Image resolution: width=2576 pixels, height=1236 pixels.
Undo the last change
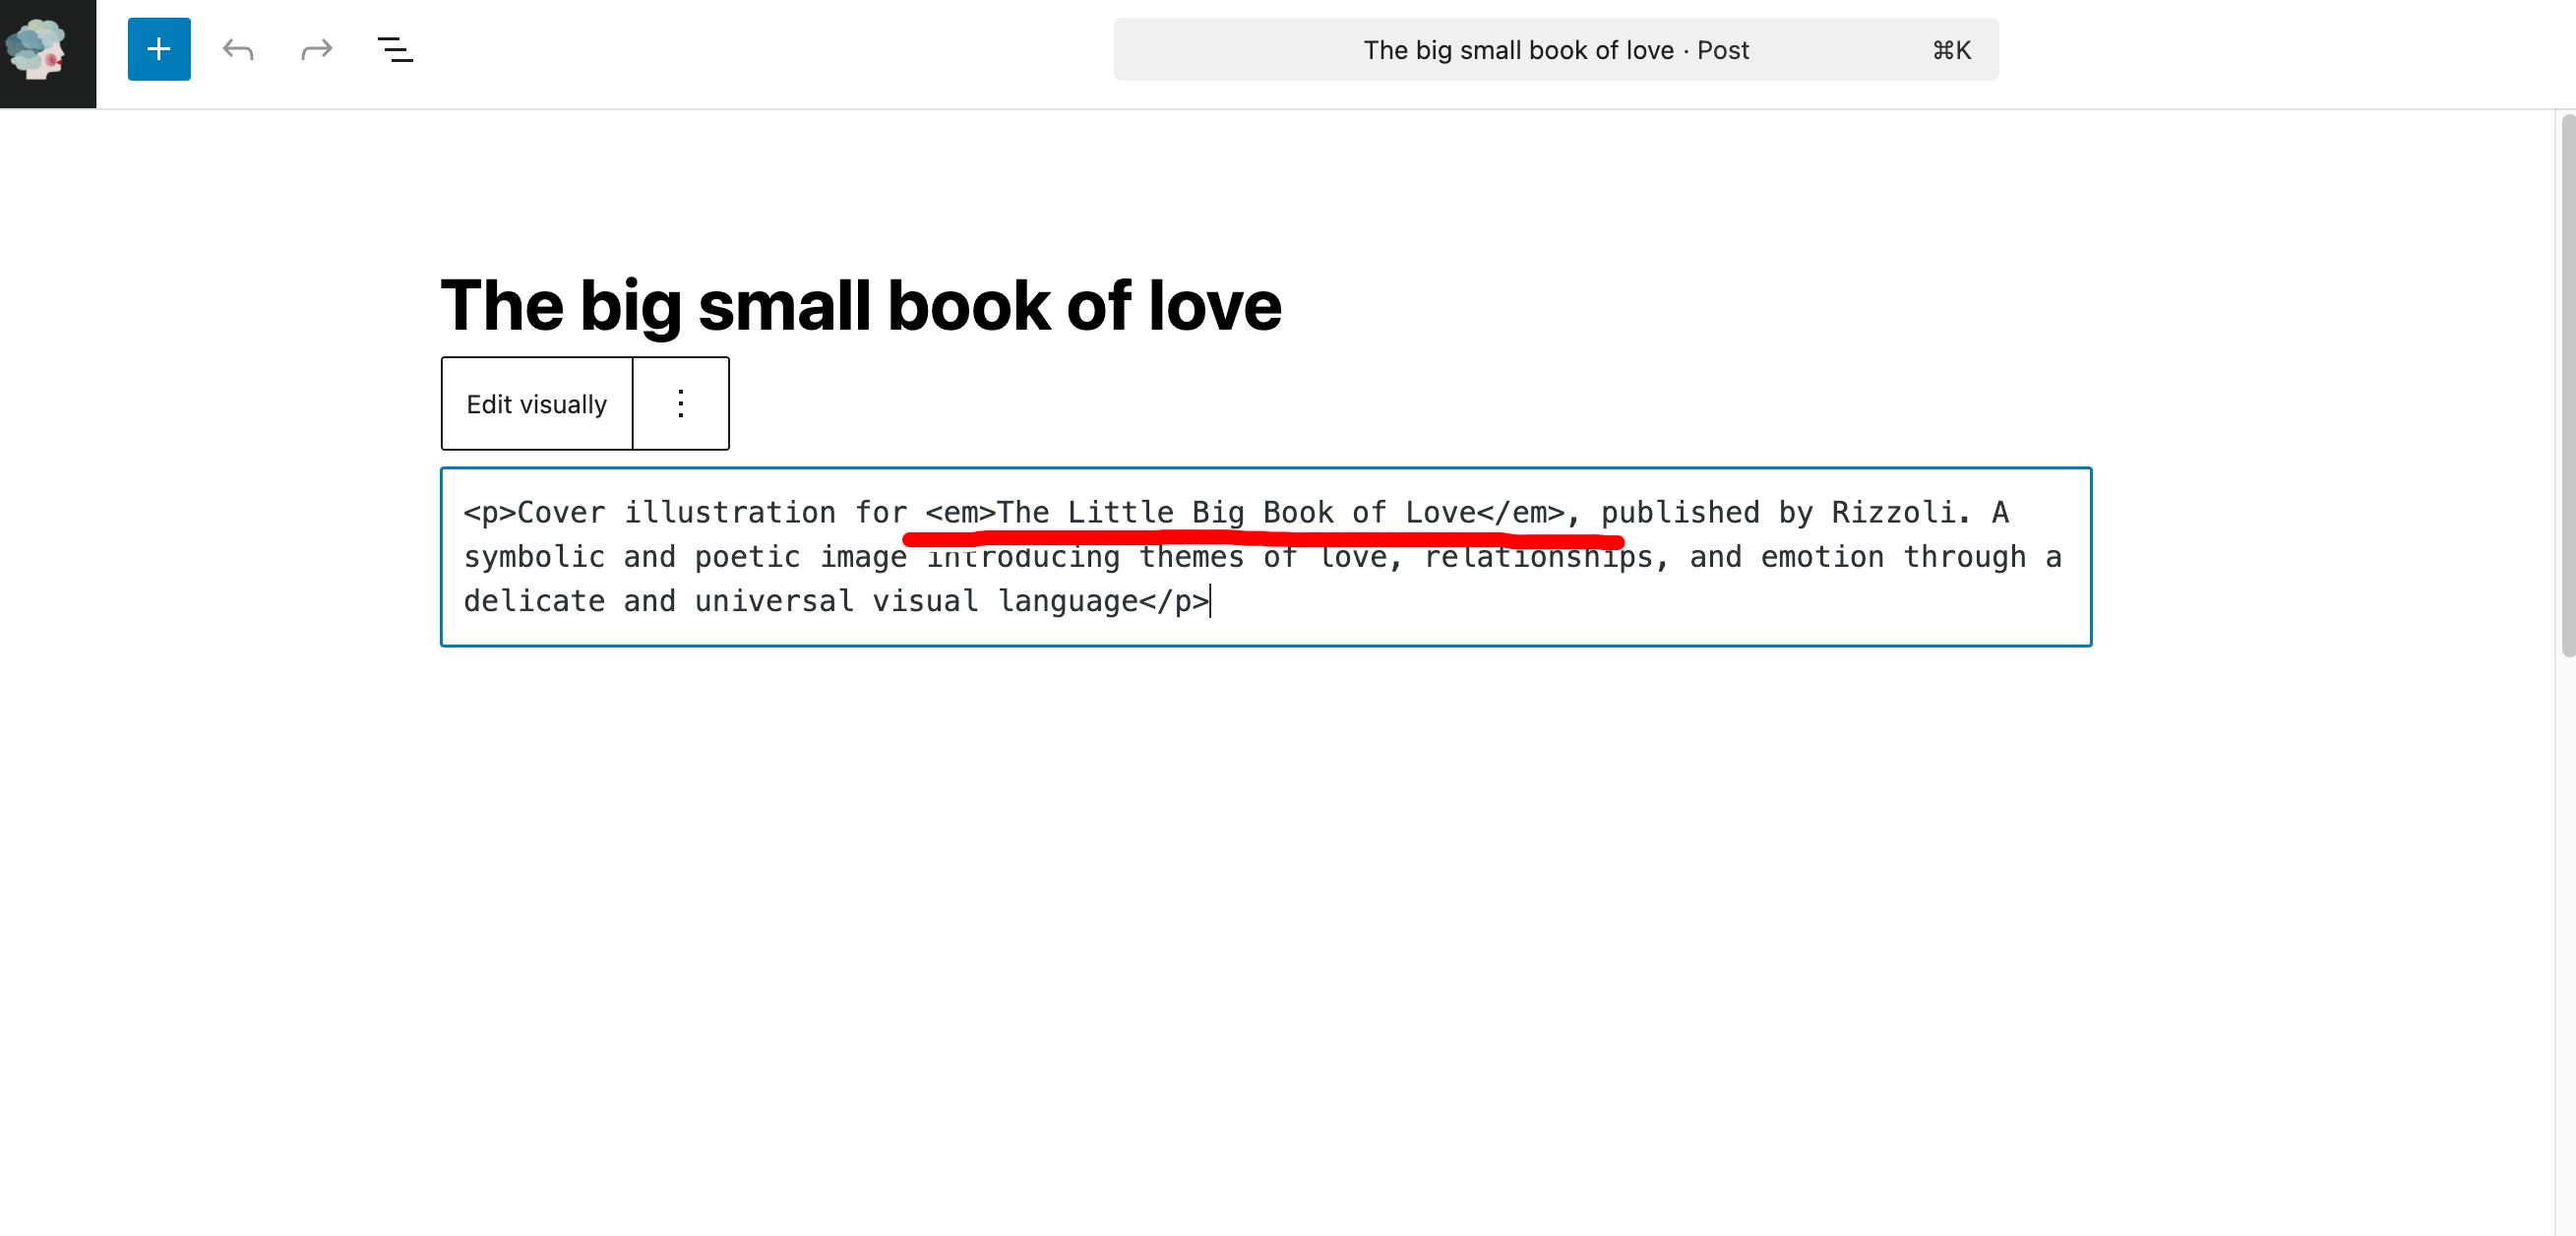click(x=238, y=49)
